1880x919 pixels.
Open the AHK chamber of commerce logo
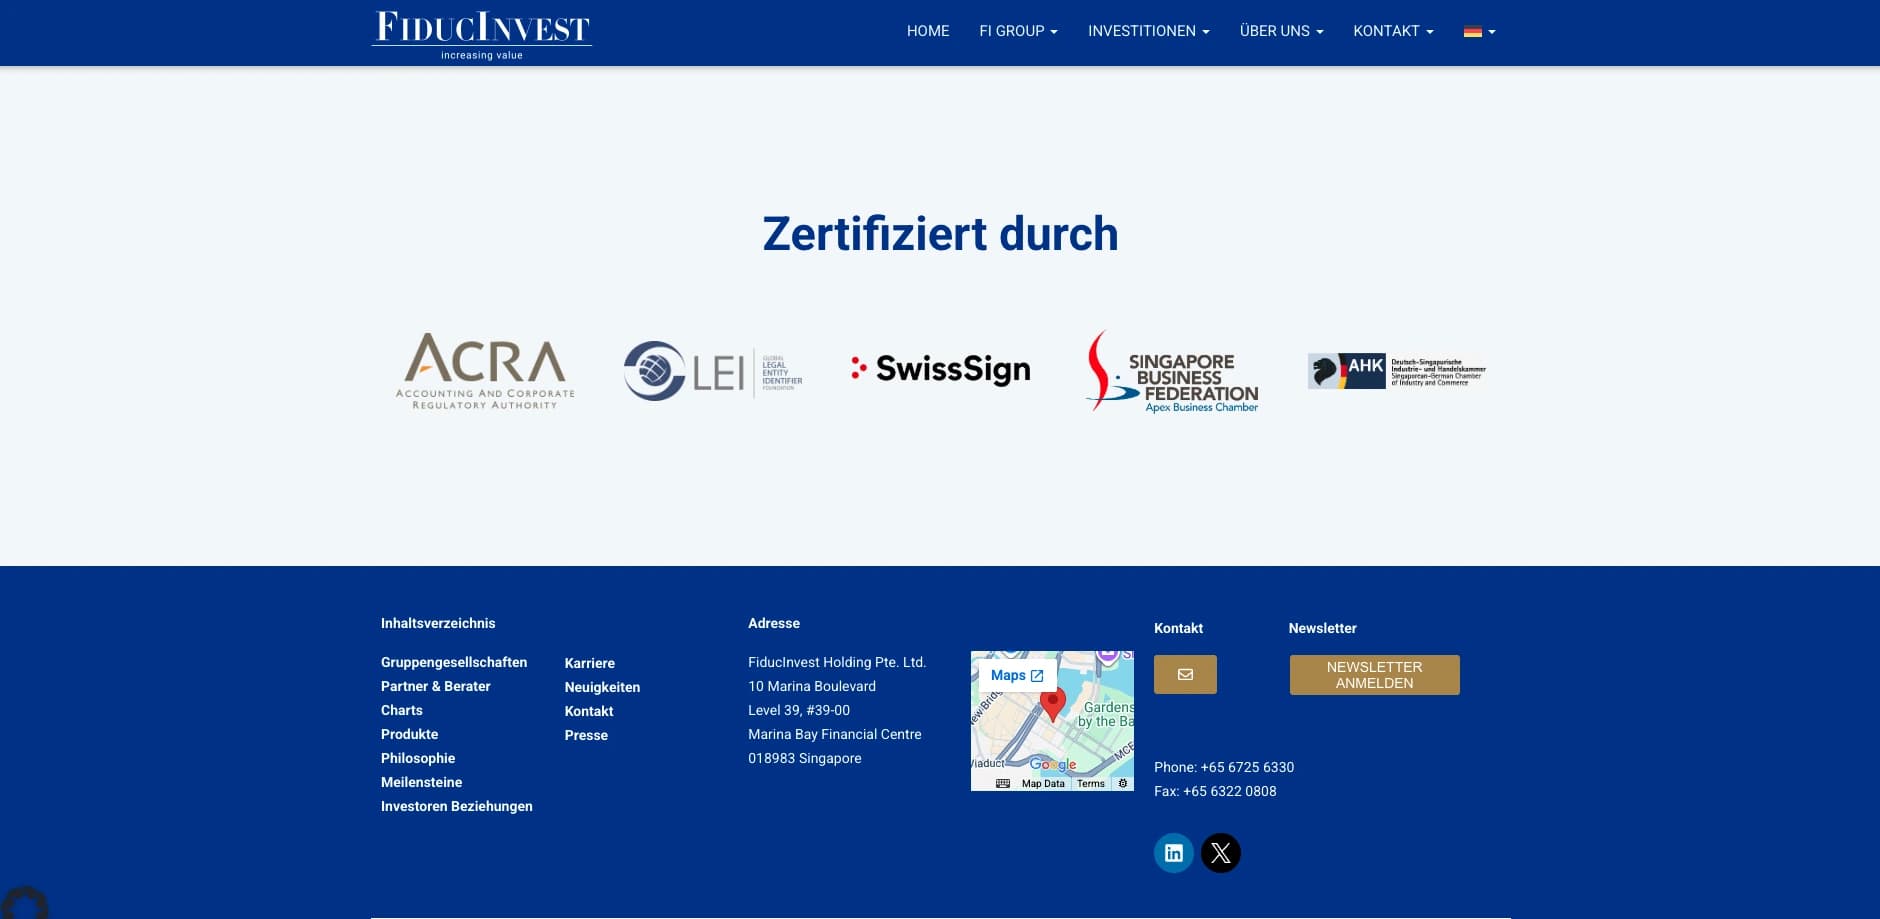[1397, 371]
